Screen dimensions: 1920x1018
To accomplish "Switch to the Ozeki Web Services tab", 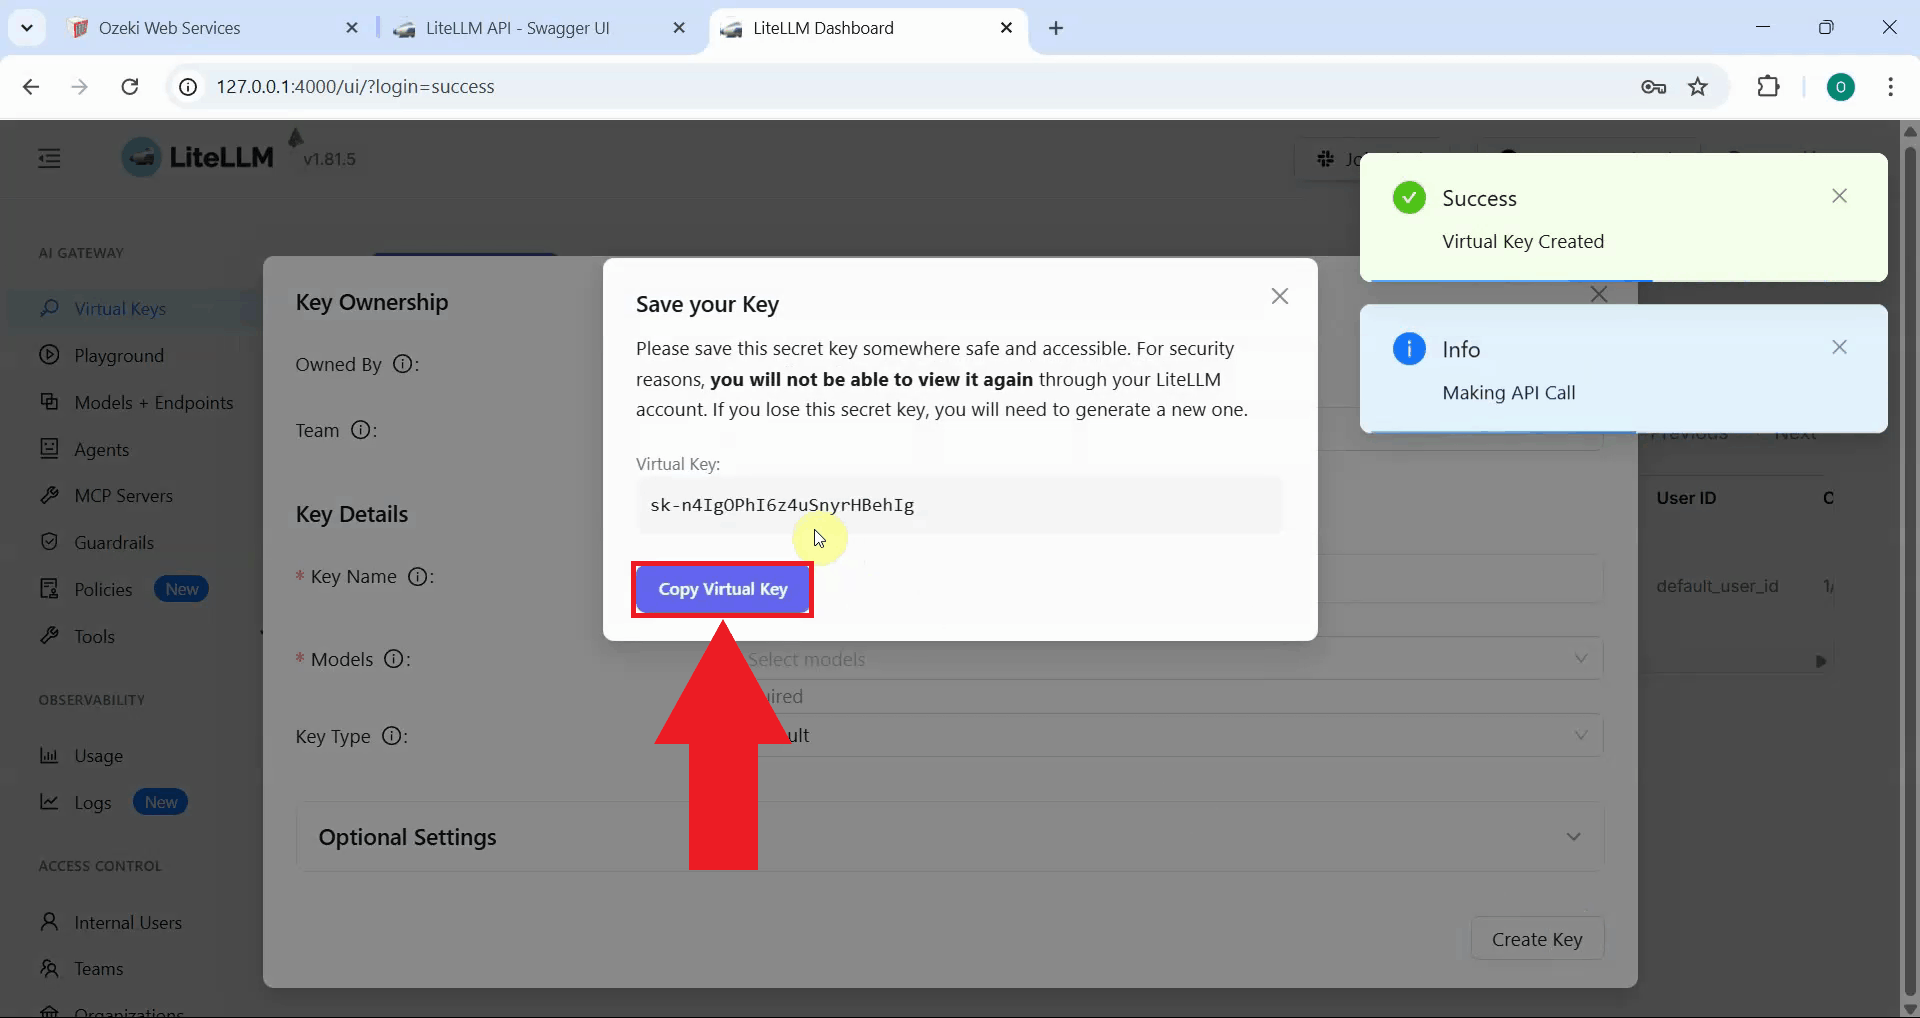I will coord(168,27).
